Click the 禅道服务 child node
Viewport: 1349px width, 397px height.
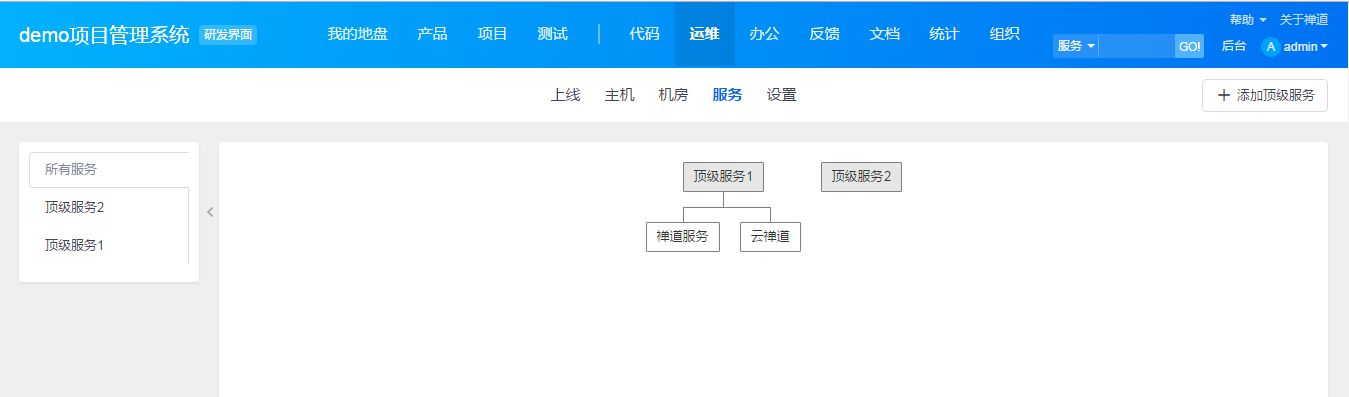click(682, 236)
